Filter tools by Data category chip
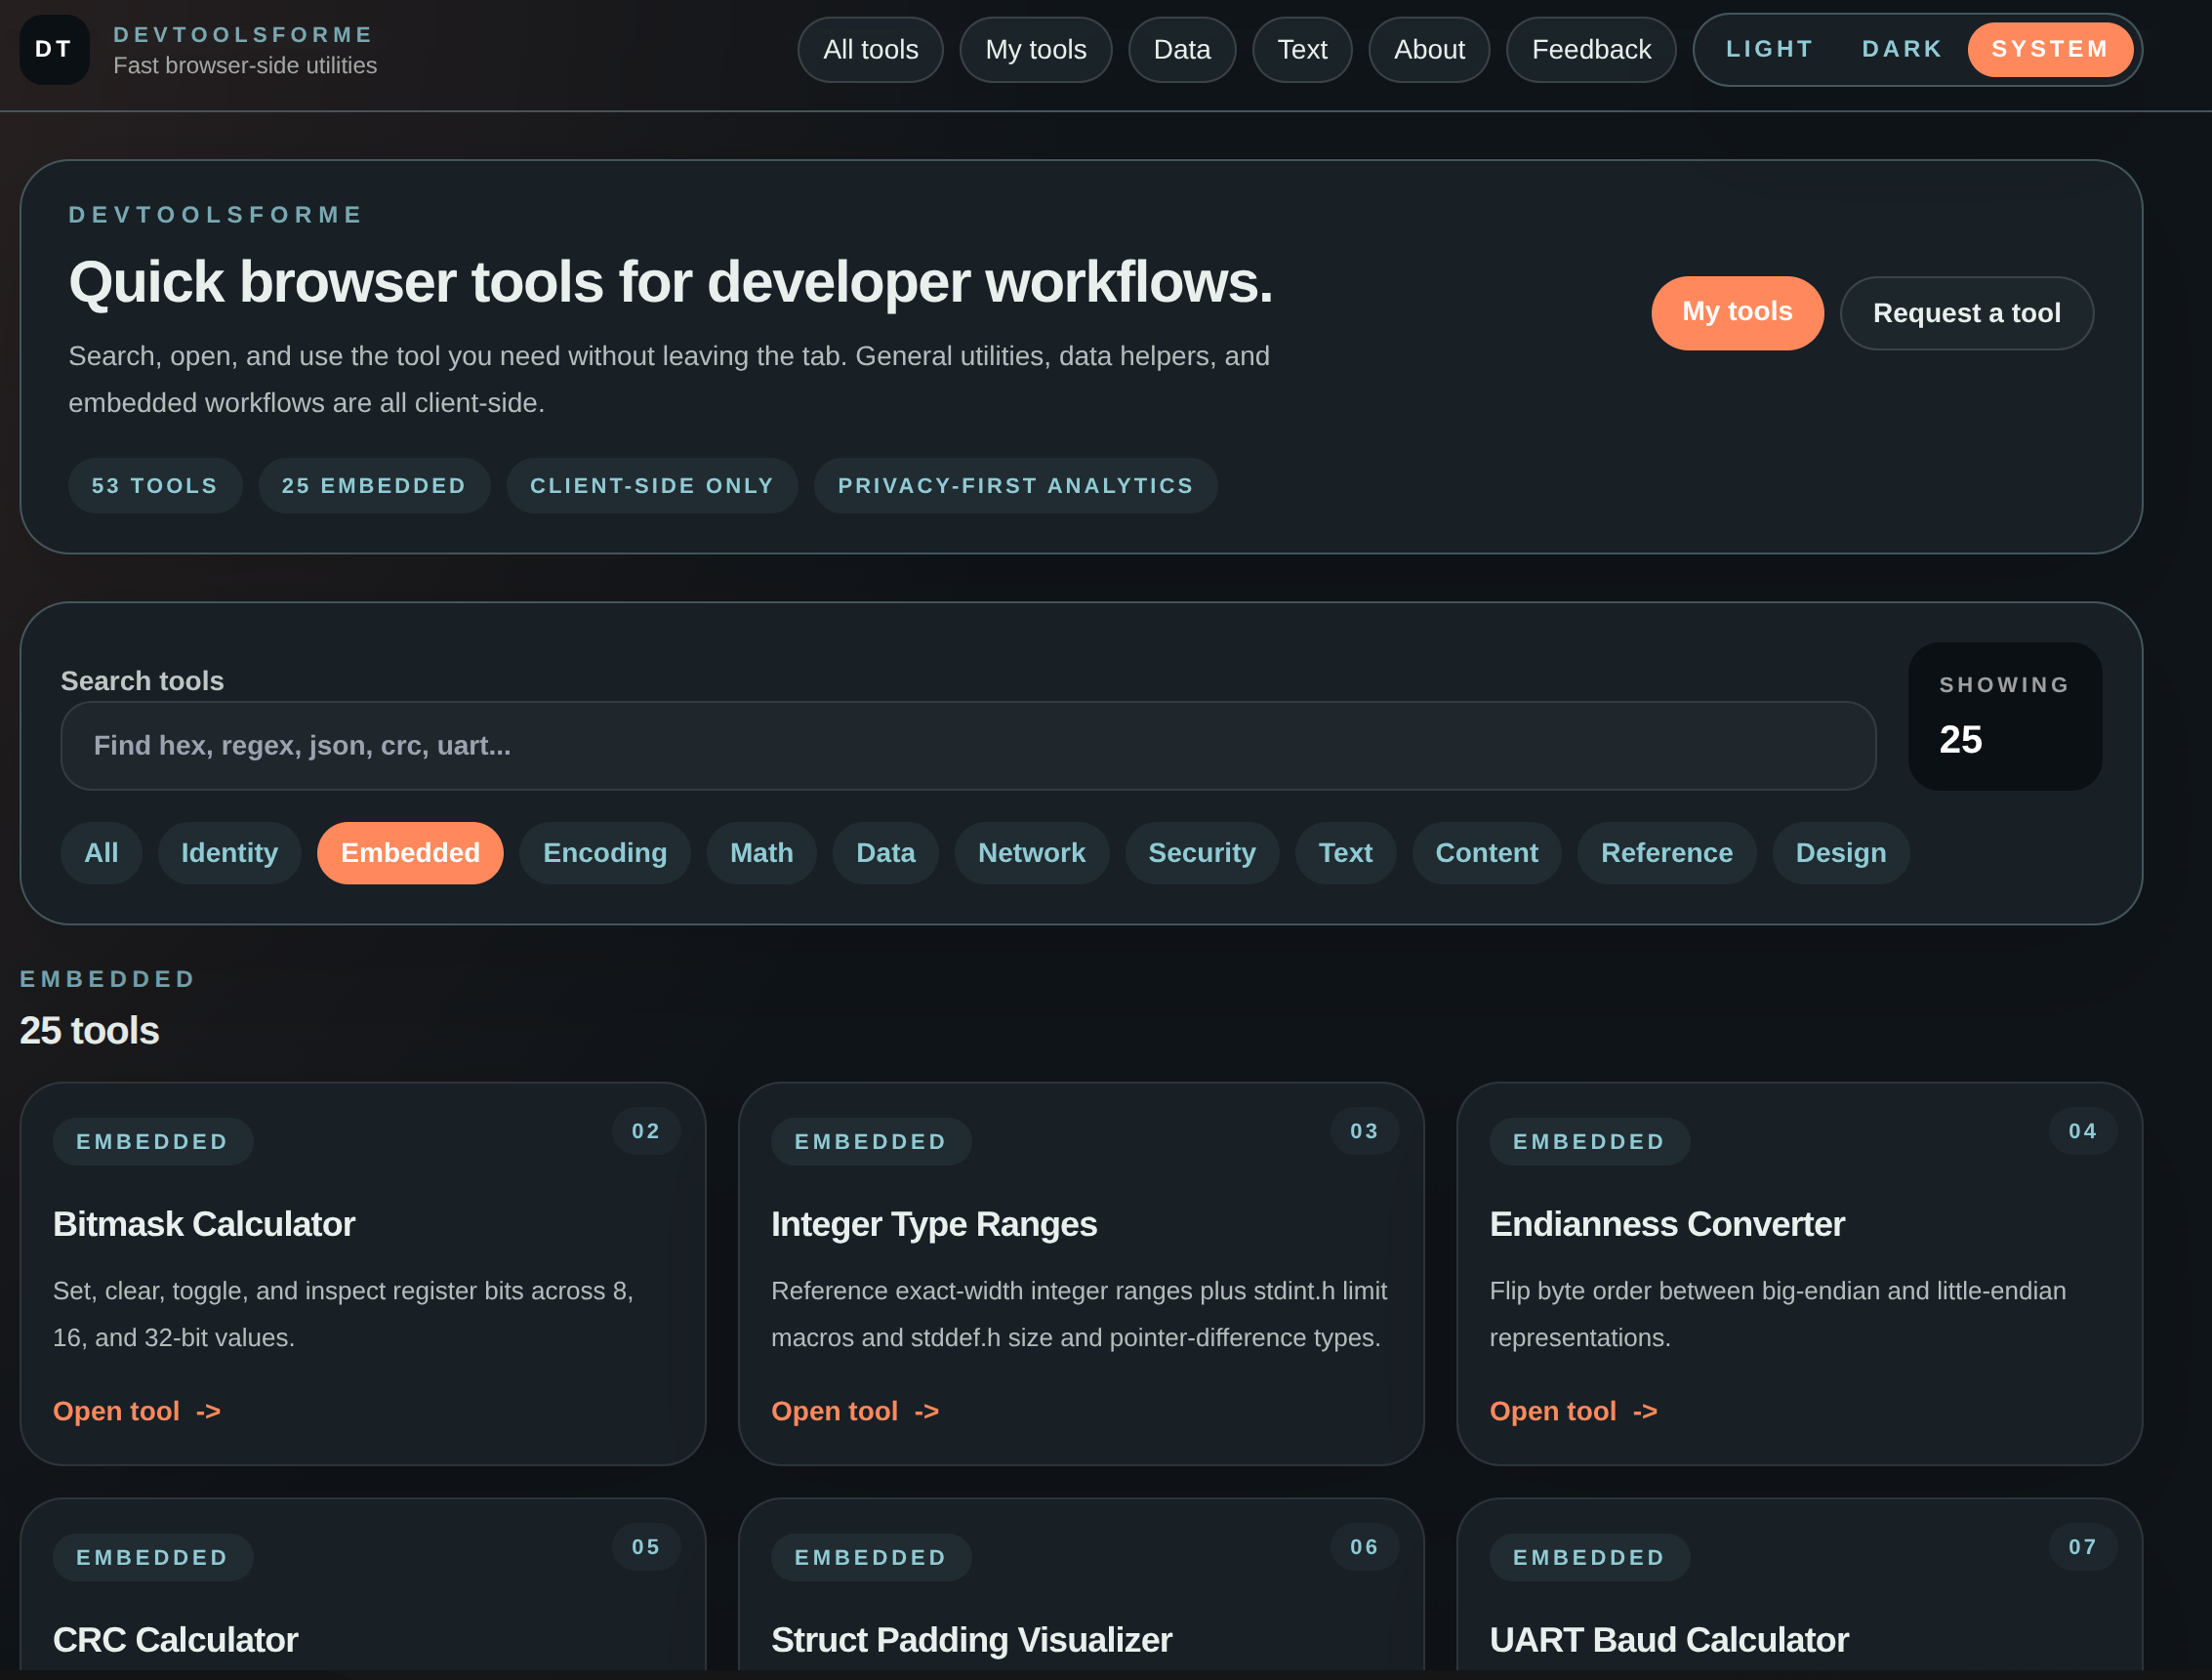This screenshot has width=2212, height=1680. 885,852
